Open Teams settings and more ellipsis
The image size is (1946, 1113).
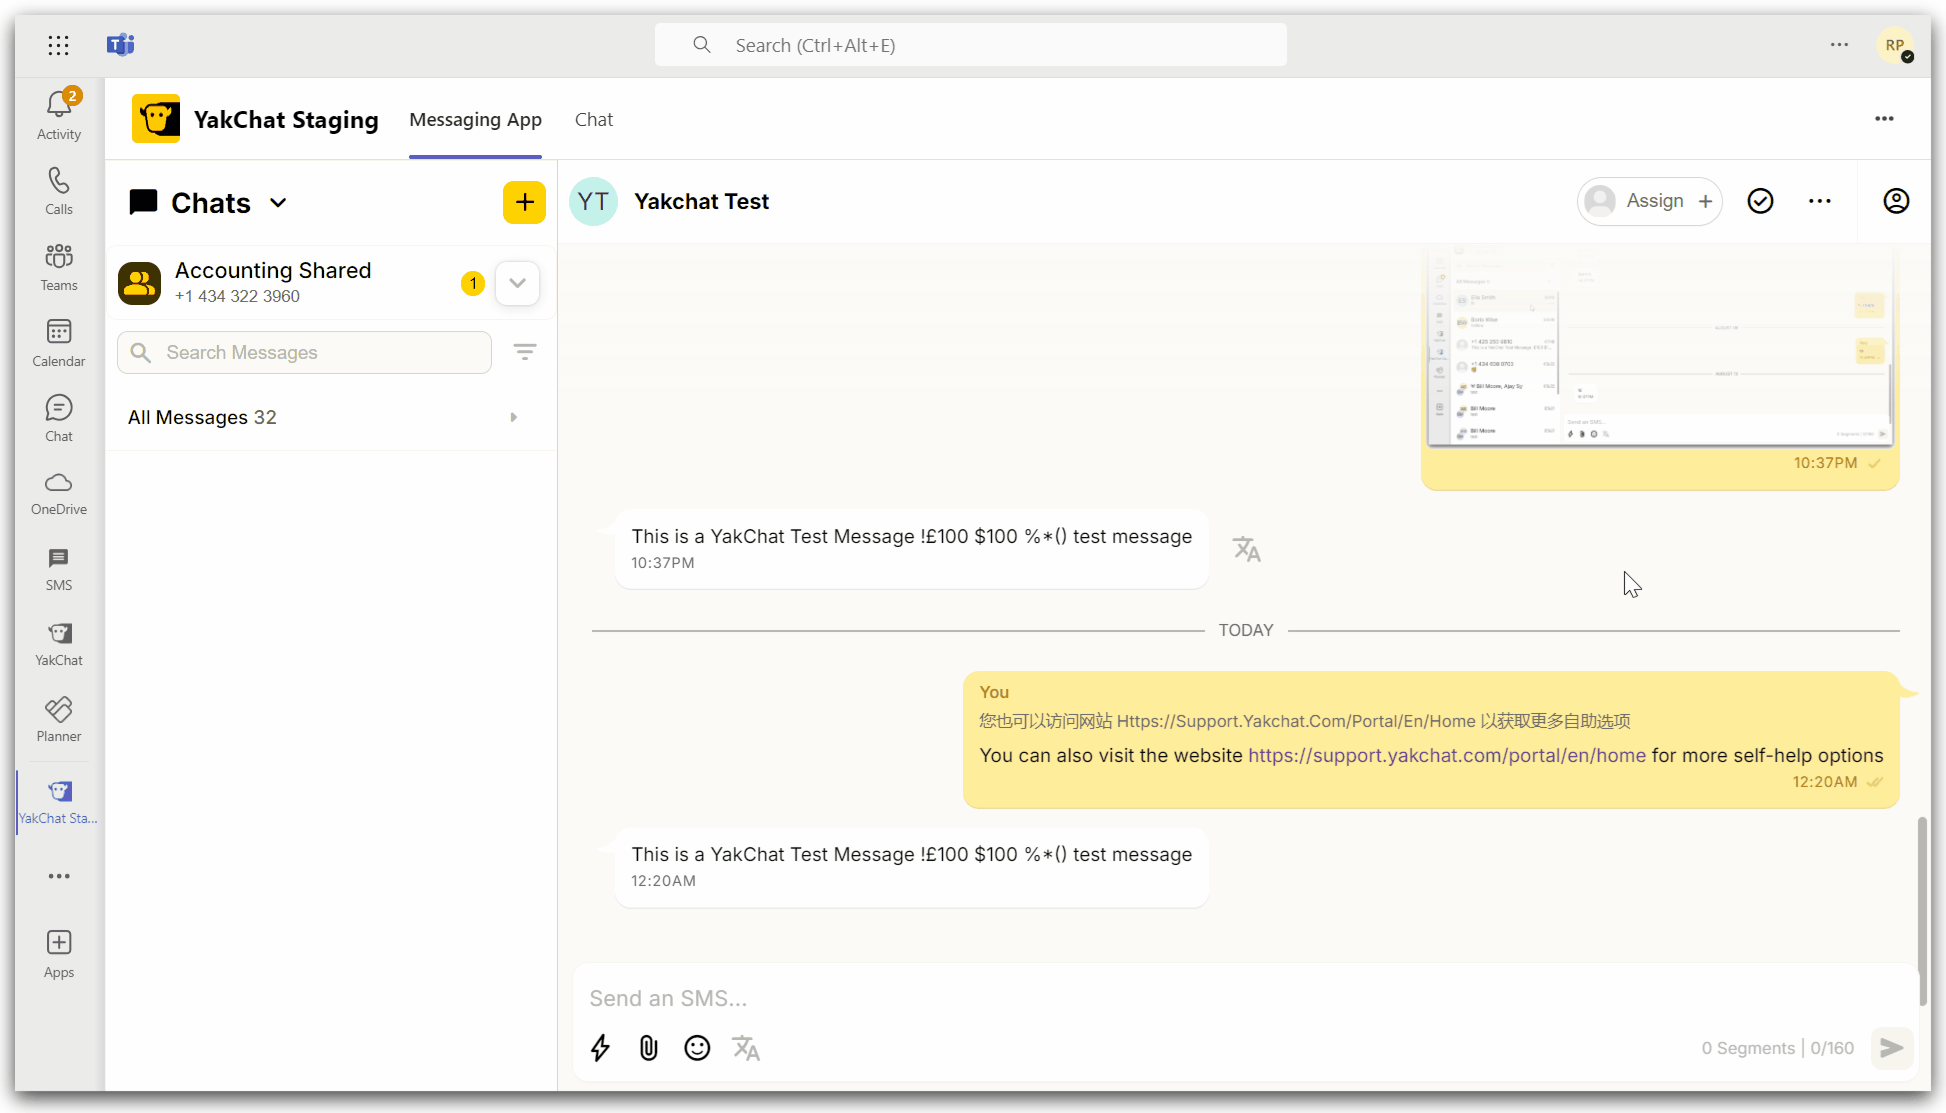(x=1839, y=45)
